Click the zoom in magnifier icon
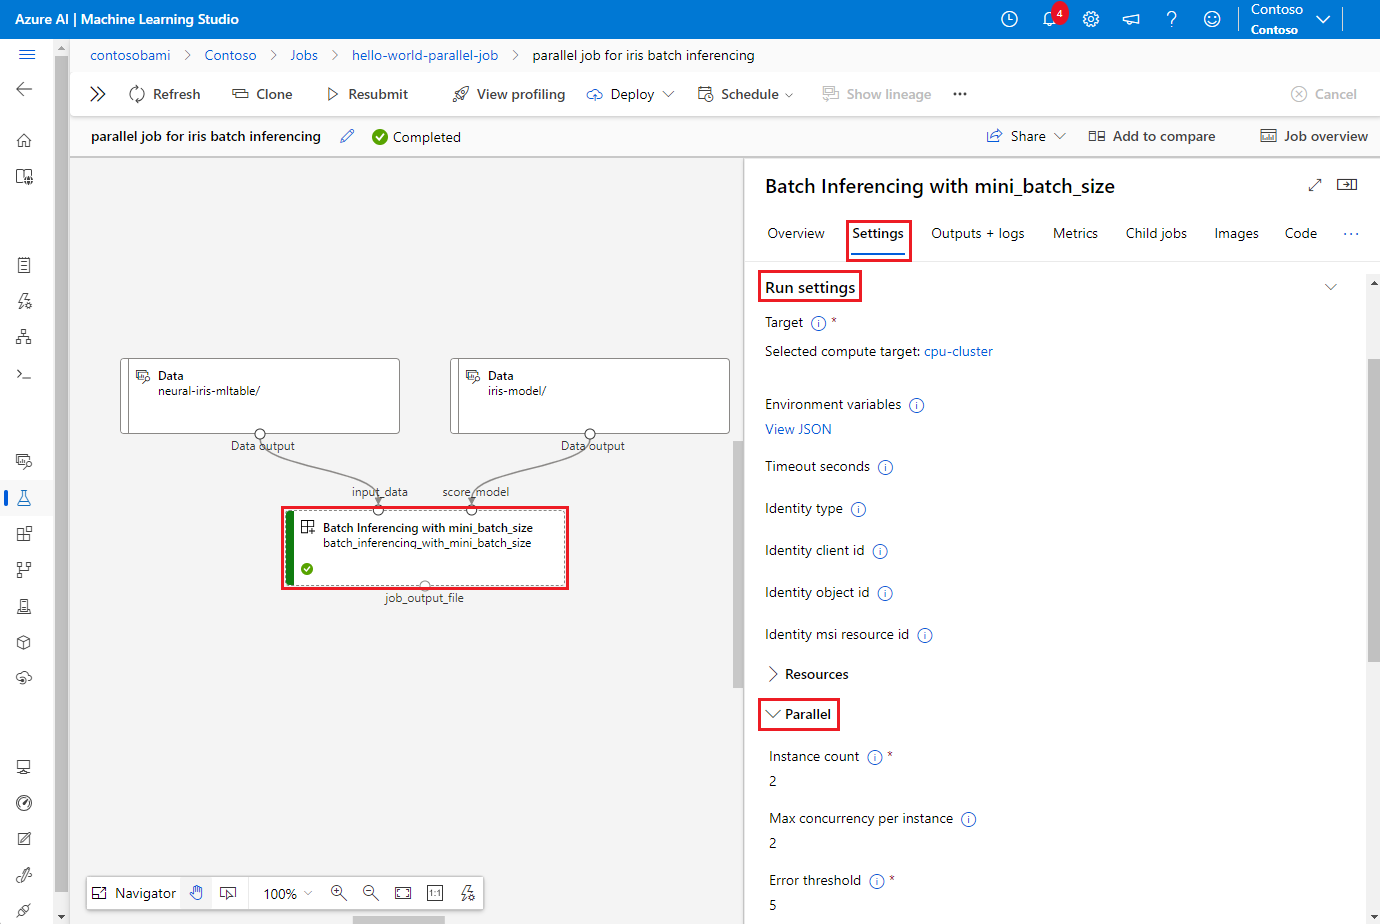1380x924 pixels. [339, 893]
